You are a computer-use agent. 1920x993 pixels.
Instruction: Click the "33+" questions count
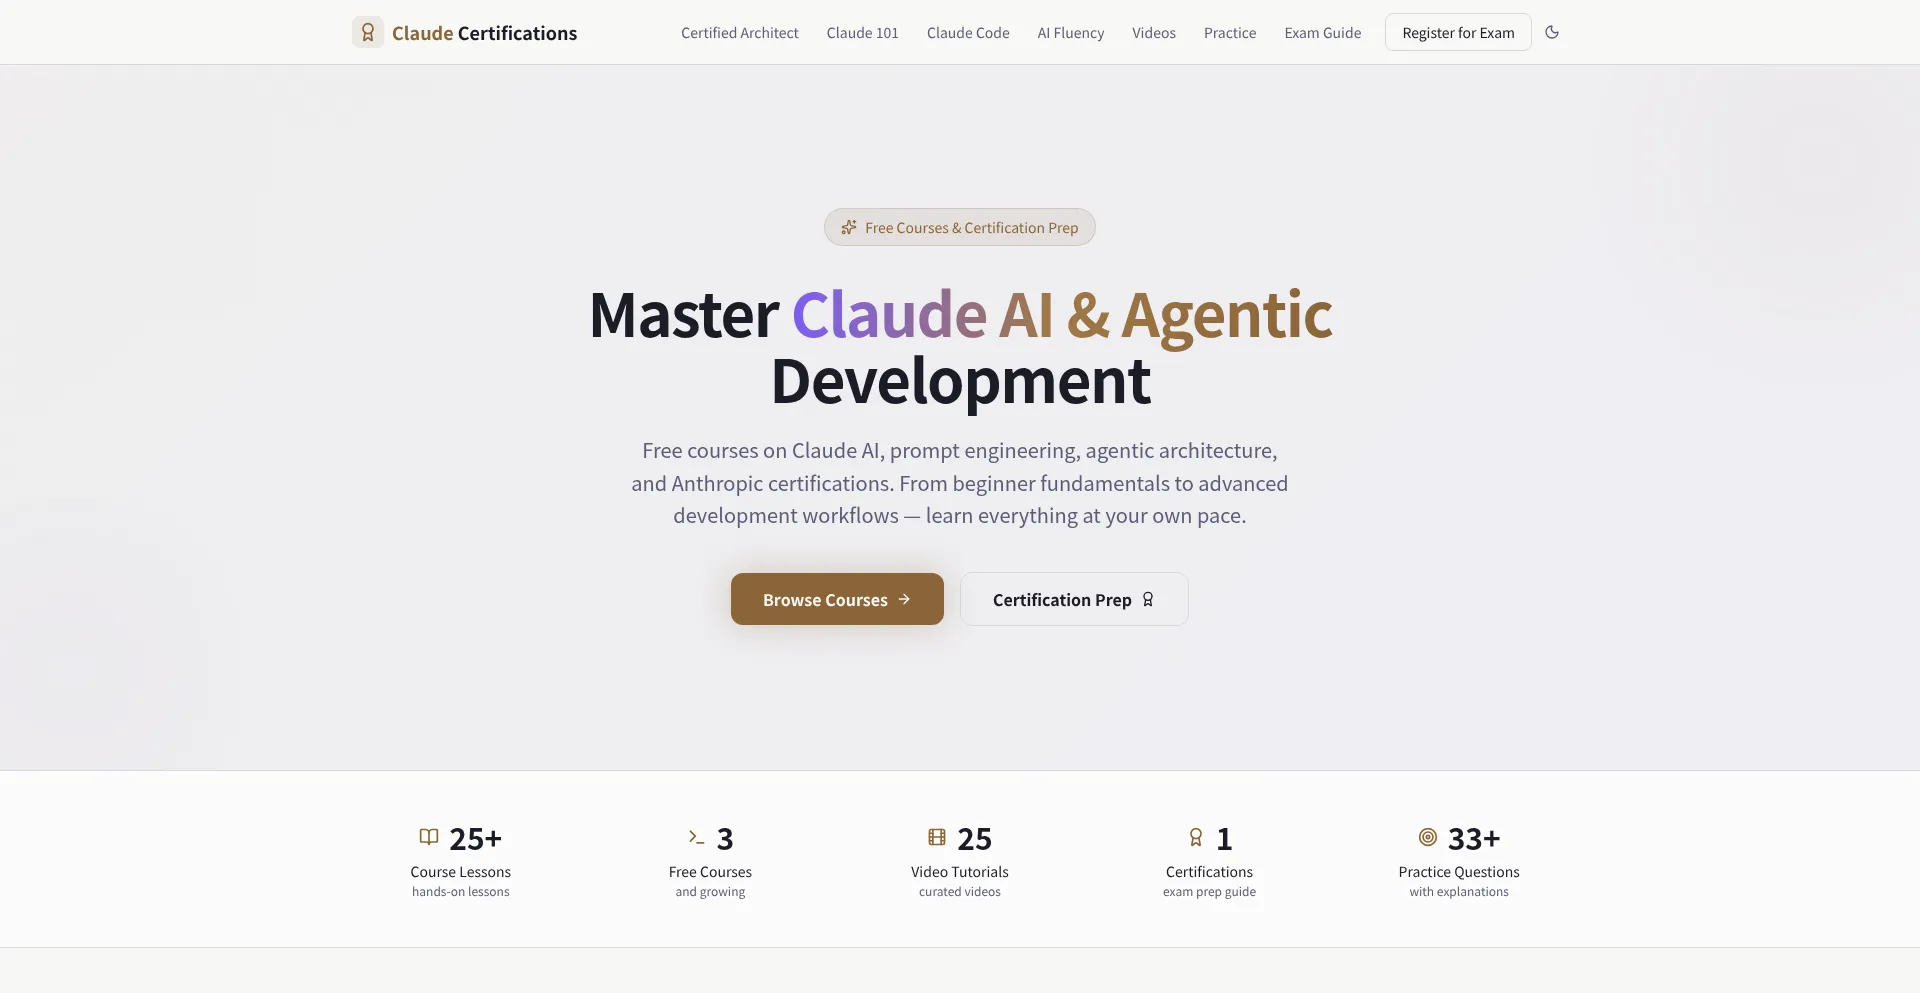(1474, 838)
